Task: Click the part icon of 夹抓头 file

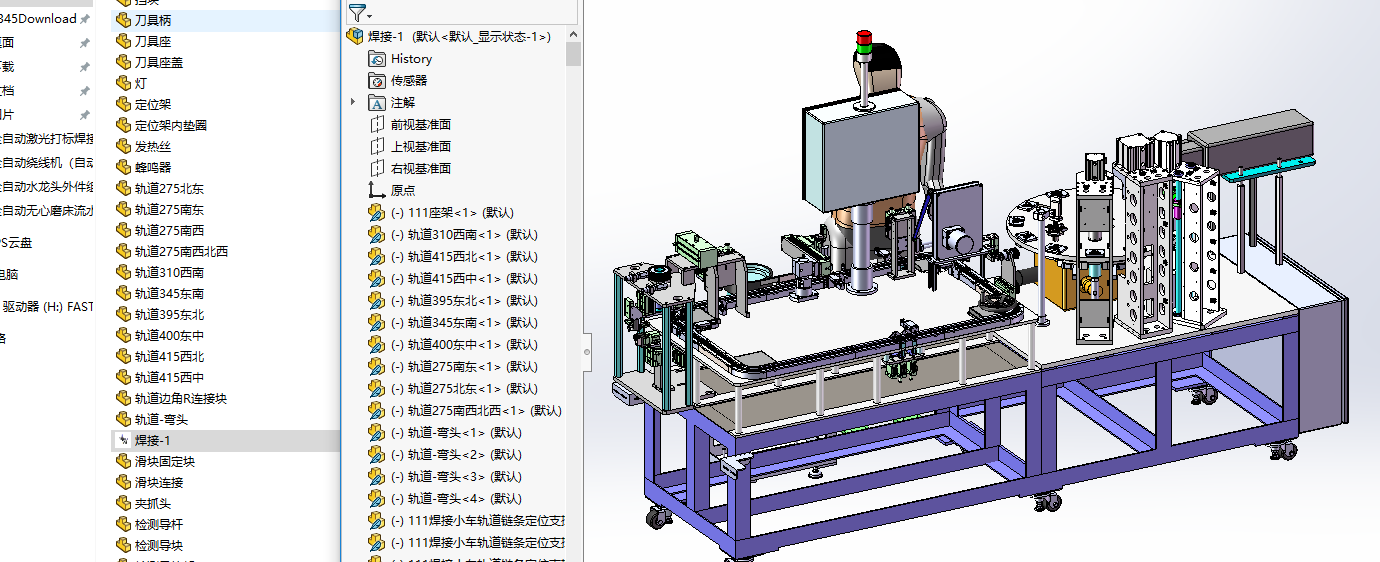Action: [124, 503]
